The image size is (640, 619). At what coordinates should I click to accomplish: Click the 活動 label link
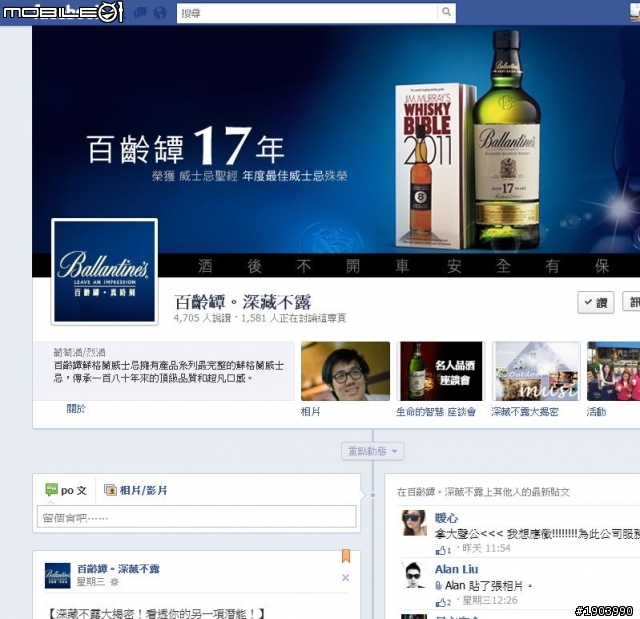[x=596, y=412]
